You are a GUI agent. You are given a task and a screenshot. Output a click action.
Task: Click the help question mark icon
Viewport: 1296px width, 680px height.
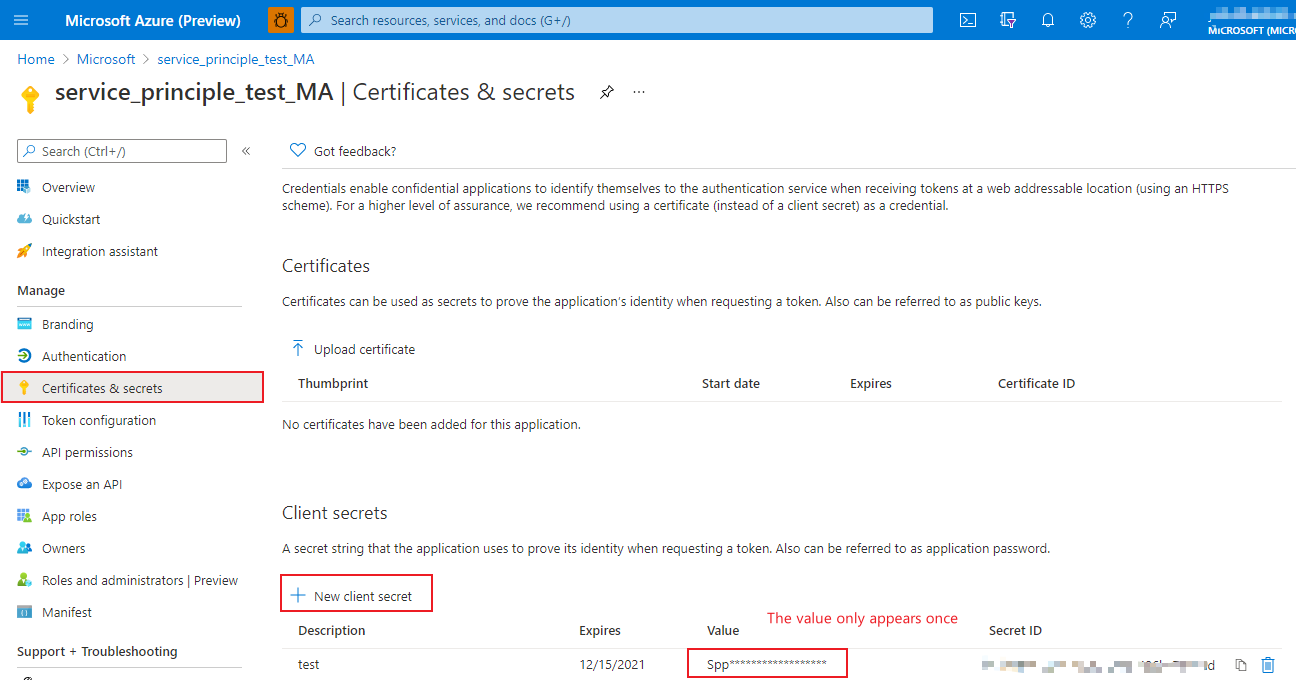click(1128, 20)
